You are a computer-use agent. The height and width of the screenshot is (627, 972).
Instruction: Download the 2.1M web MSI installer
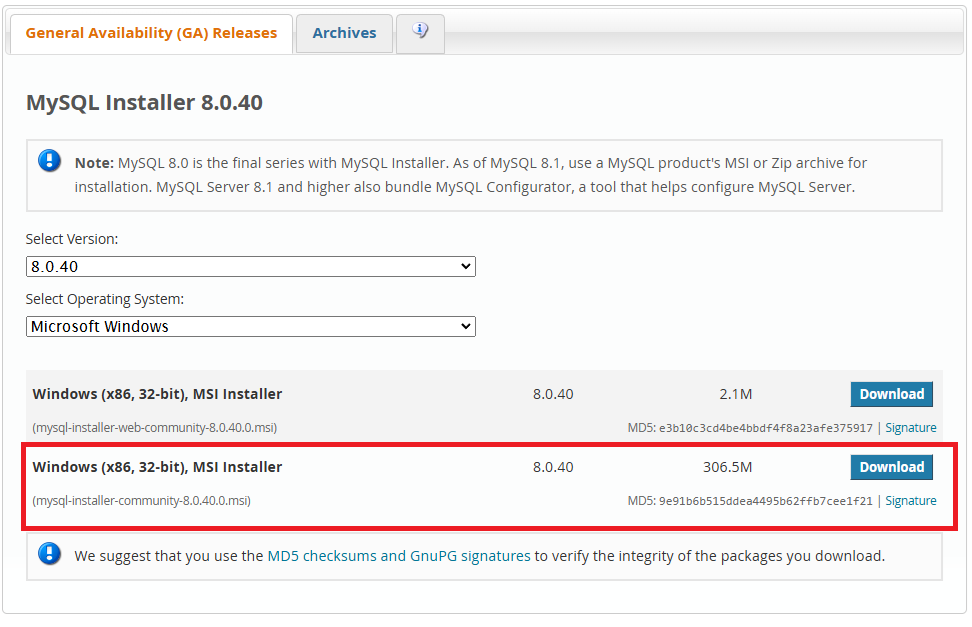pyautogui.click(x=891, y=394)
